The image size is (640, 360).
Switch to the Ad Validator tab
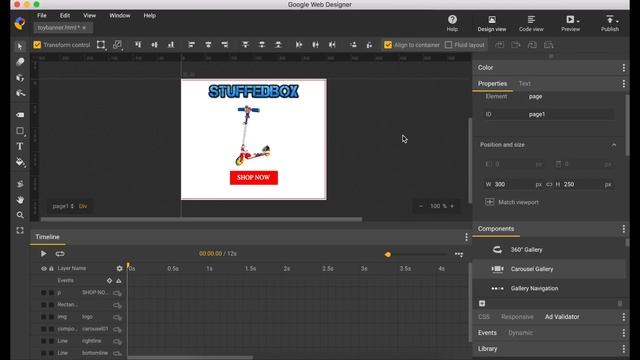click(562, 317)
